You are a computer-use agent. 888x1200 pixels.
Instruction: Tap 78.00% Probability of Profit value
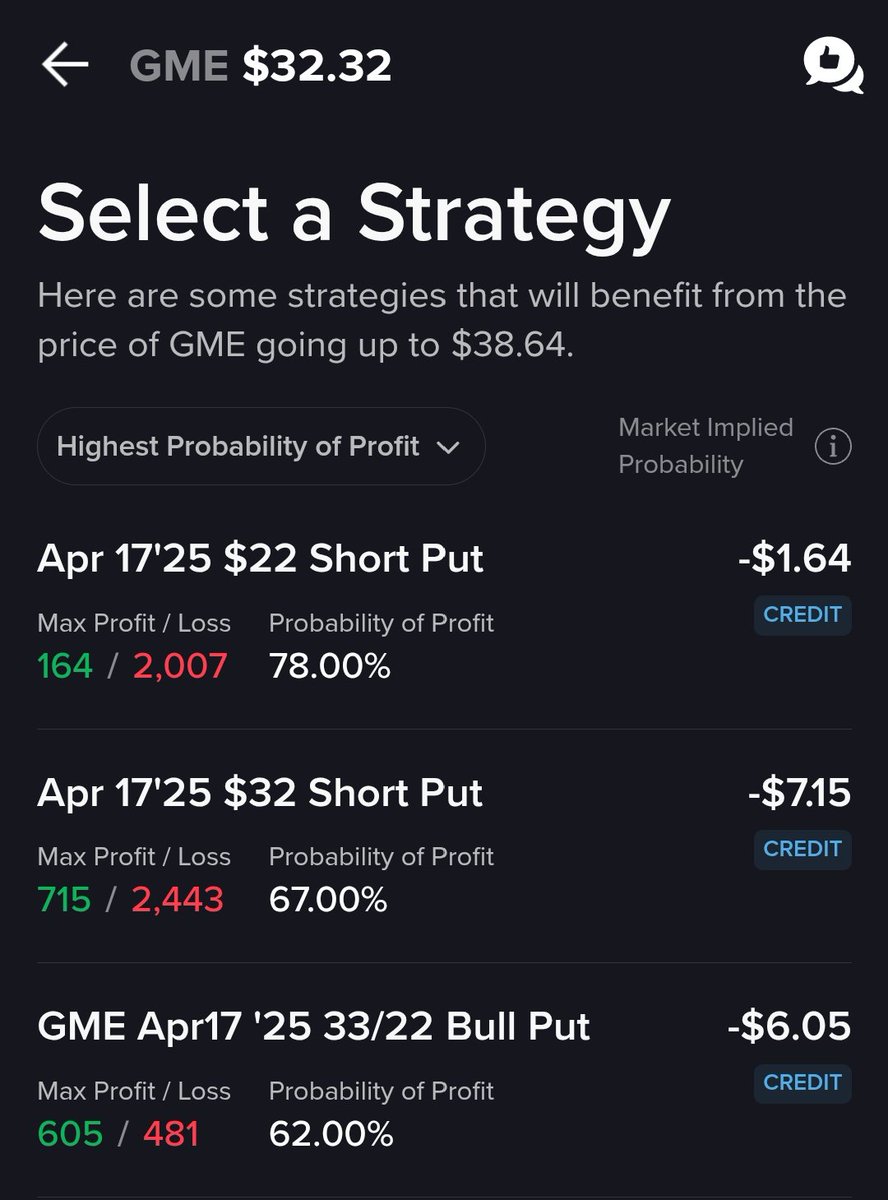click(330, 666)
